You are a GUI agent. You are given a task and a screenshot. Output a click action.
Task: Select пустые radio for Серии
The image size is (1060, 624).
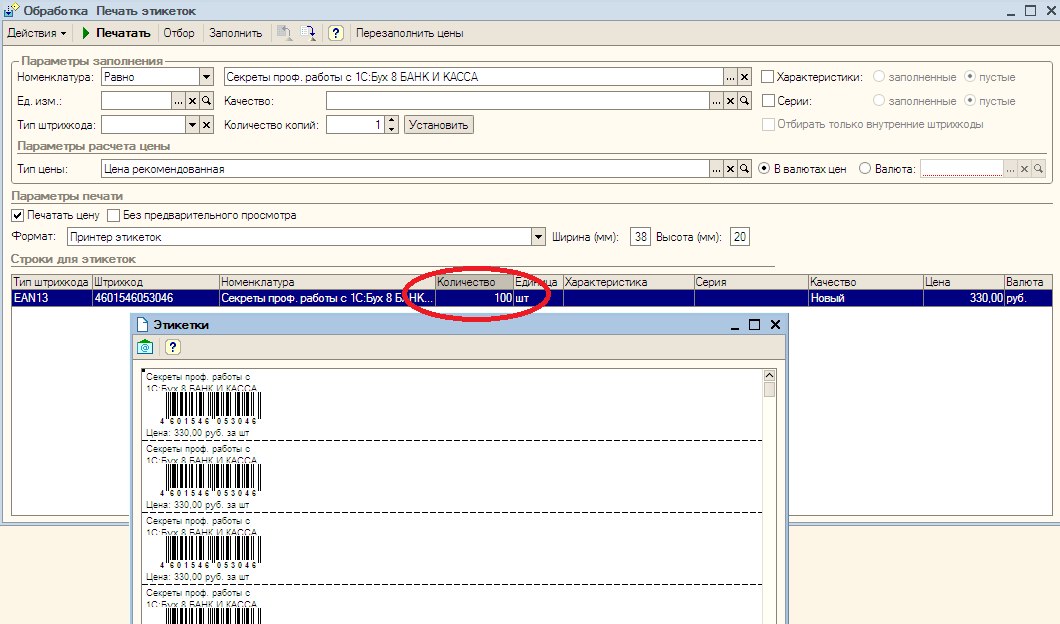click(x=969, y=100)
